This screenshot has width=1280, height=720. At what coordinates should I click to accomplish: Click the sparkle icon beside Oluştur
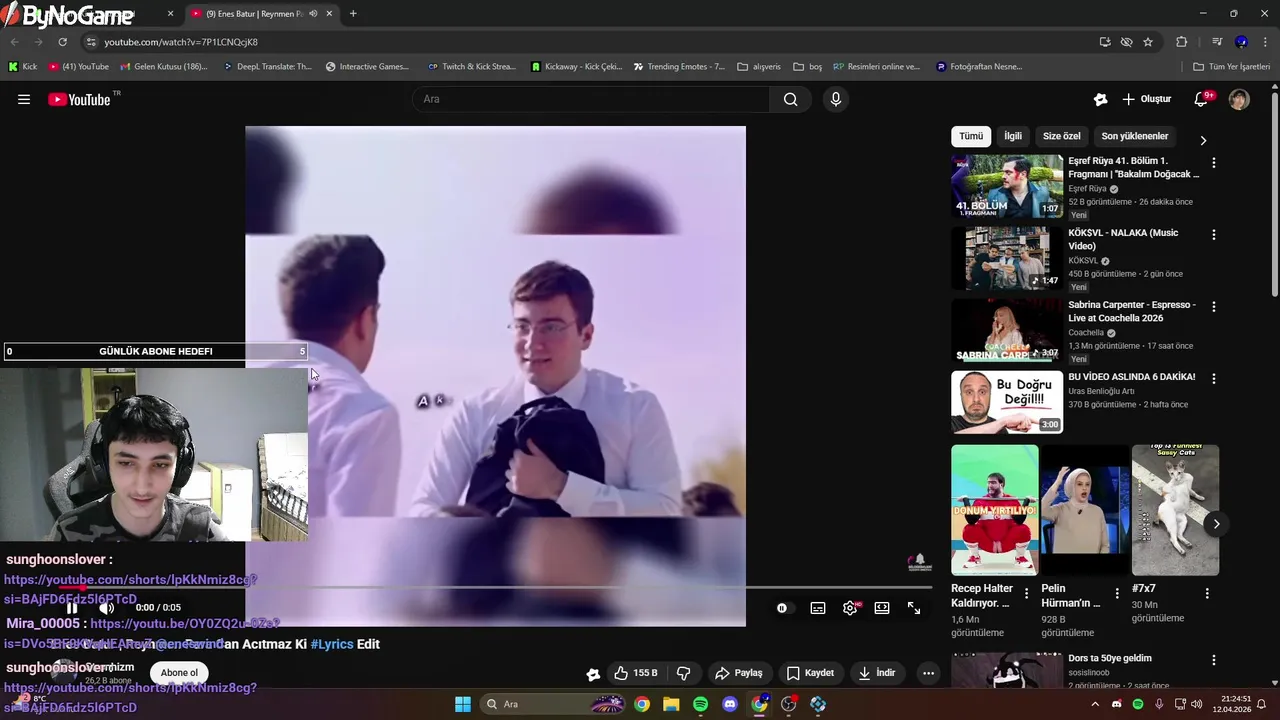coord(1101,99)
